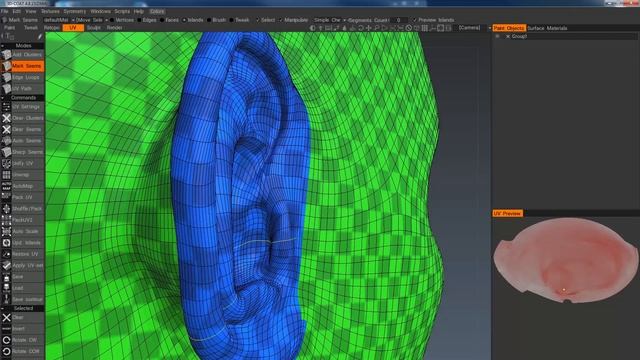Run the Clear Seams command

(x=22, y=129)
